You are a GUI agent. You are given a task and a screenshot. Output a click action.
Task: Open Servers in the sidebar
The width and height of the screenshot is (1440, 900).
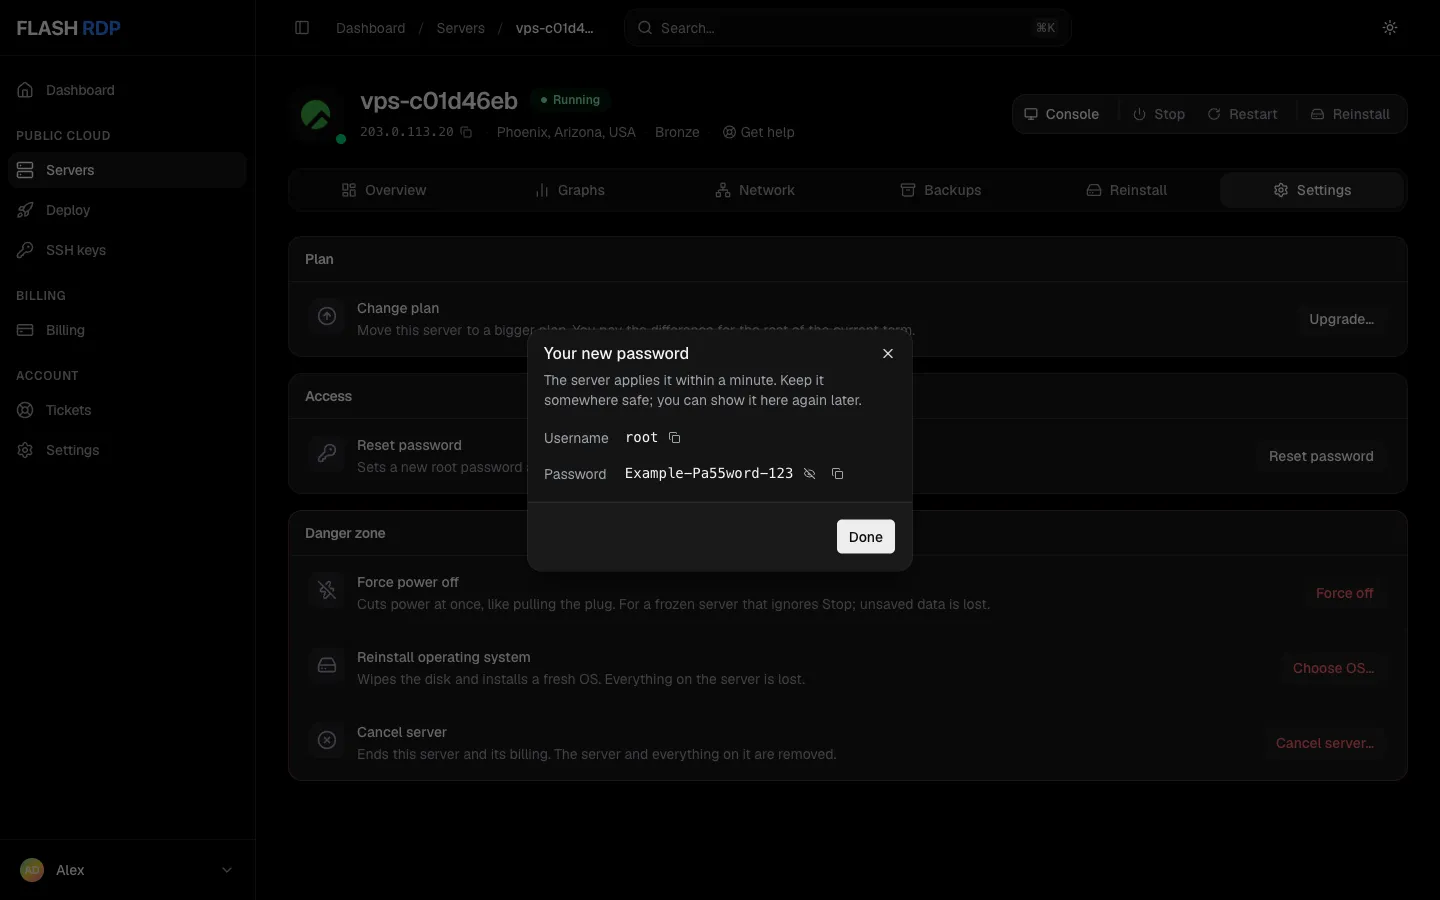click(127, 170)
